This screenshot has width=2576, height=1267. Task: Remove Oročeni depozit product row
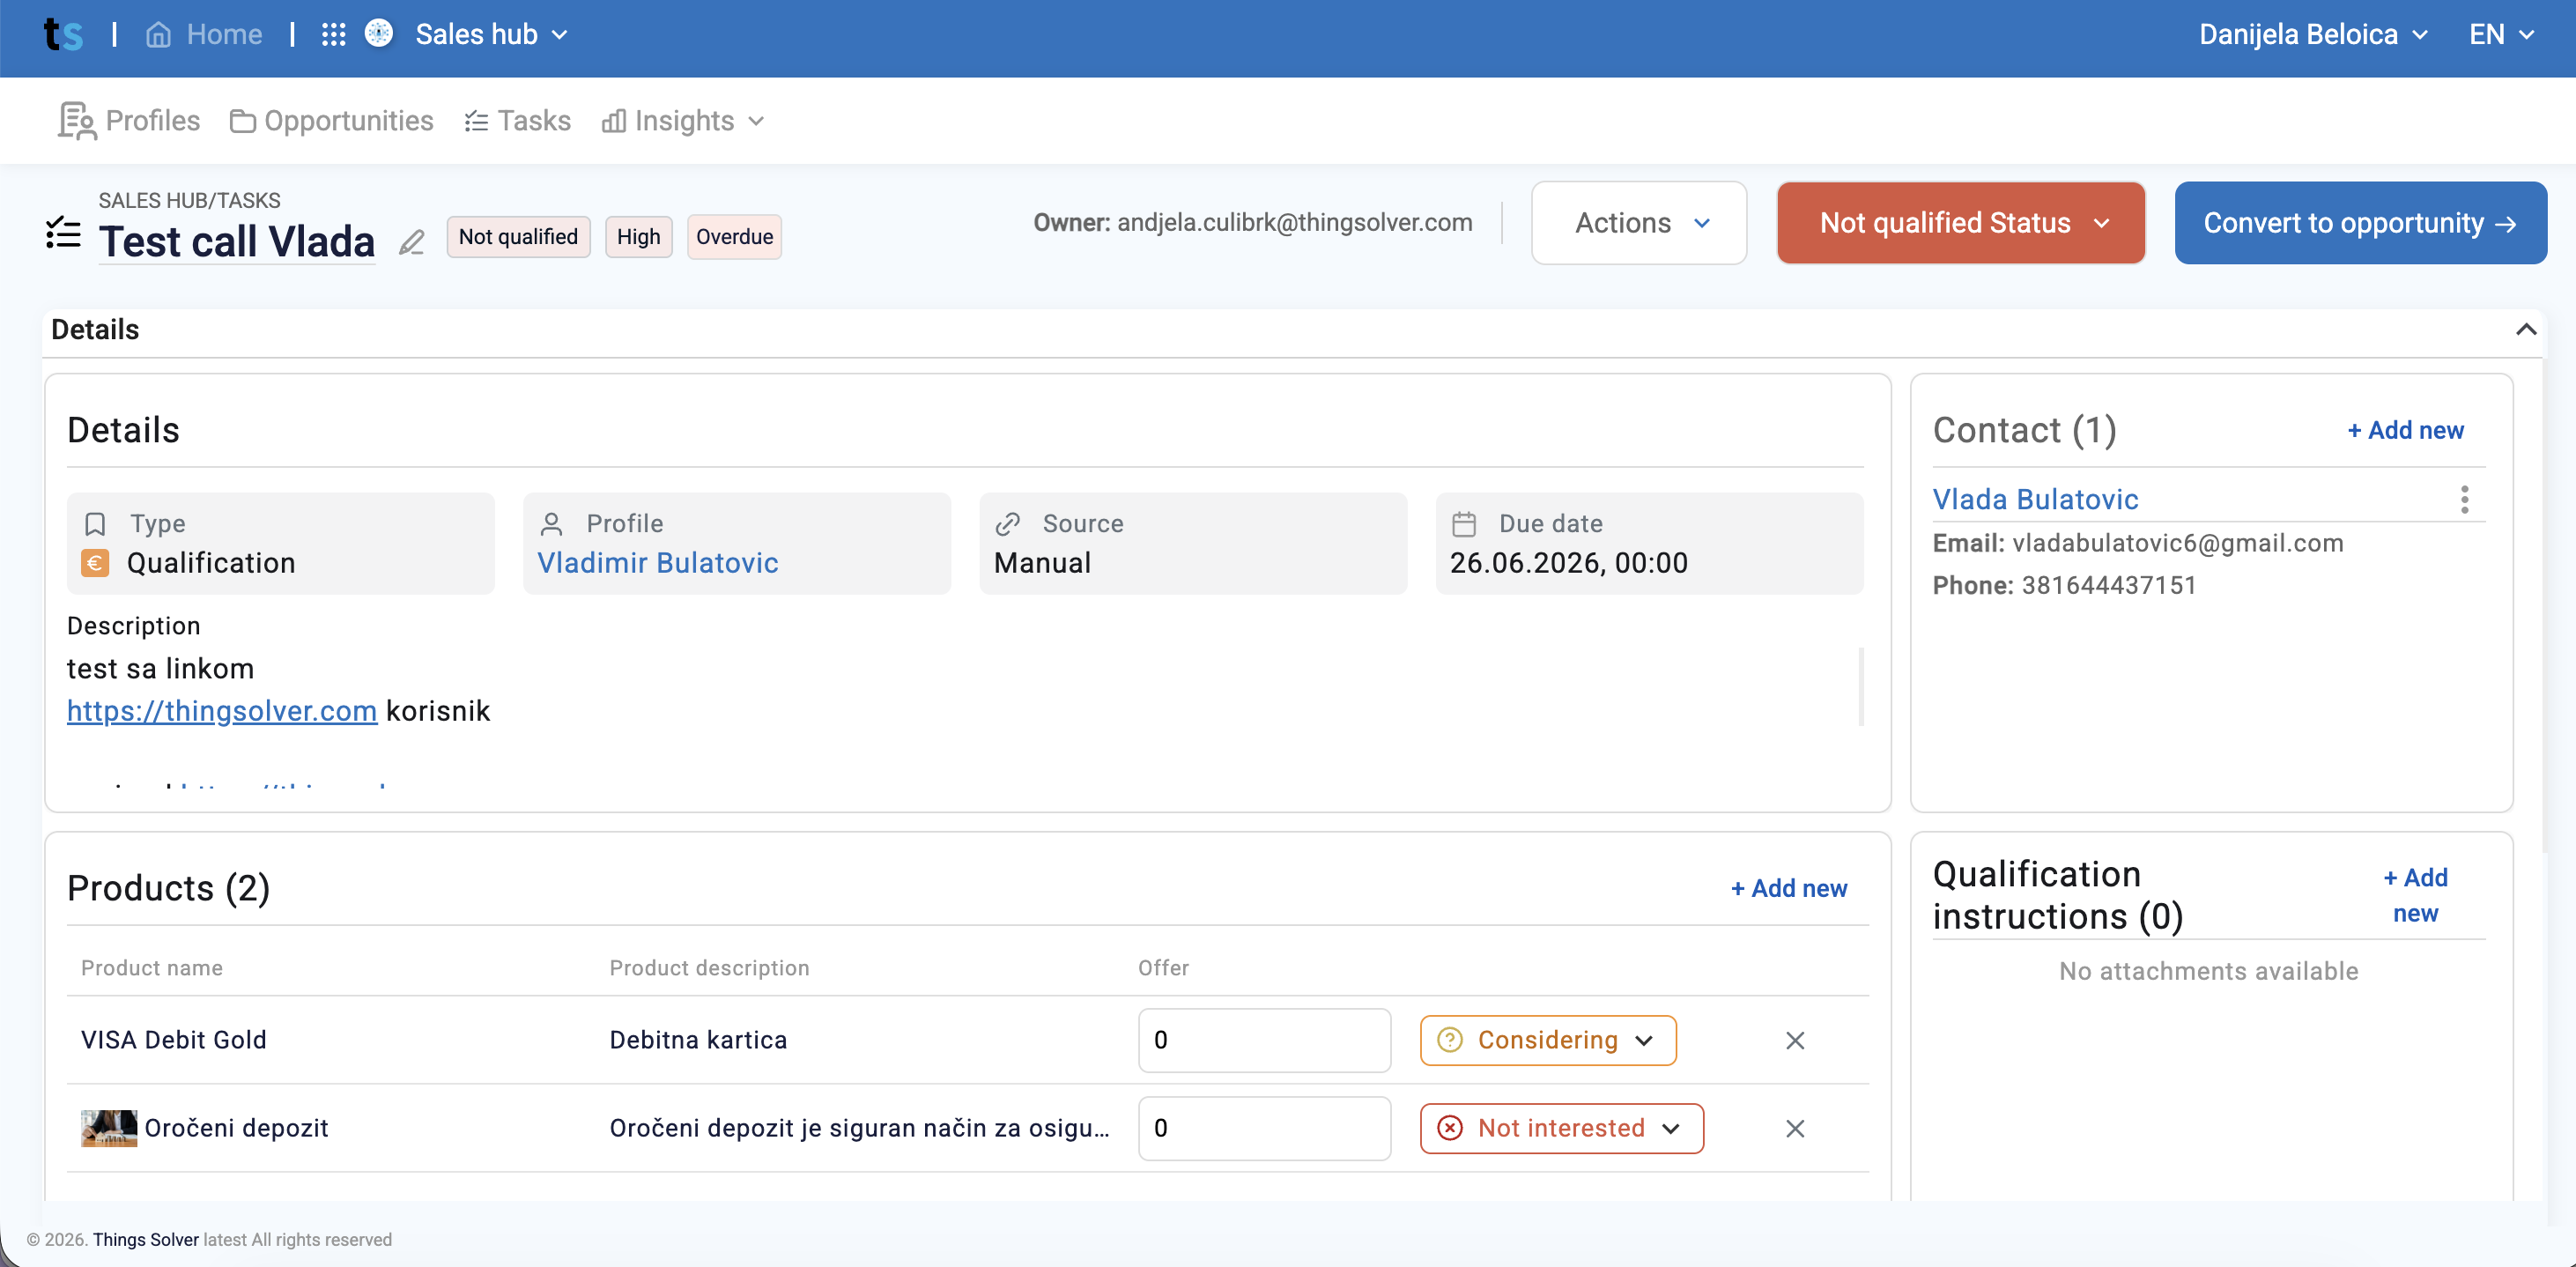click(x=1795, y=1129)
